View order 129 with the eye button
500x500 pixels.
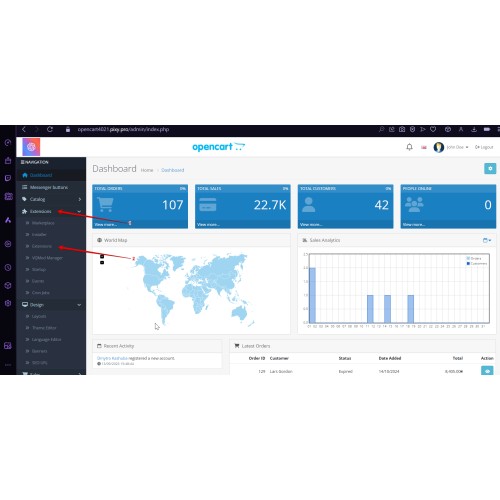(x=487, y=371)
